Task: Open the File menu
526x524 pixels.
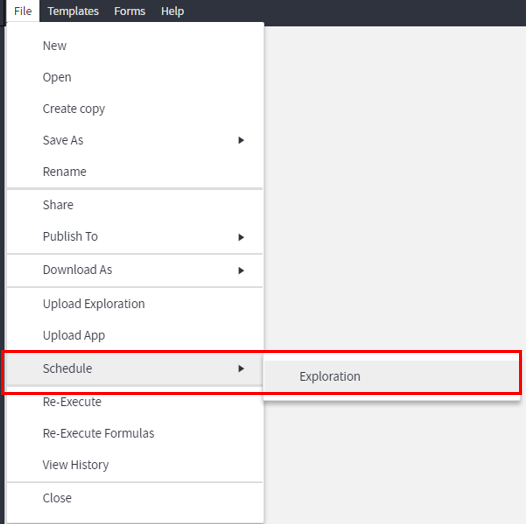Action: tap(23, 11)
